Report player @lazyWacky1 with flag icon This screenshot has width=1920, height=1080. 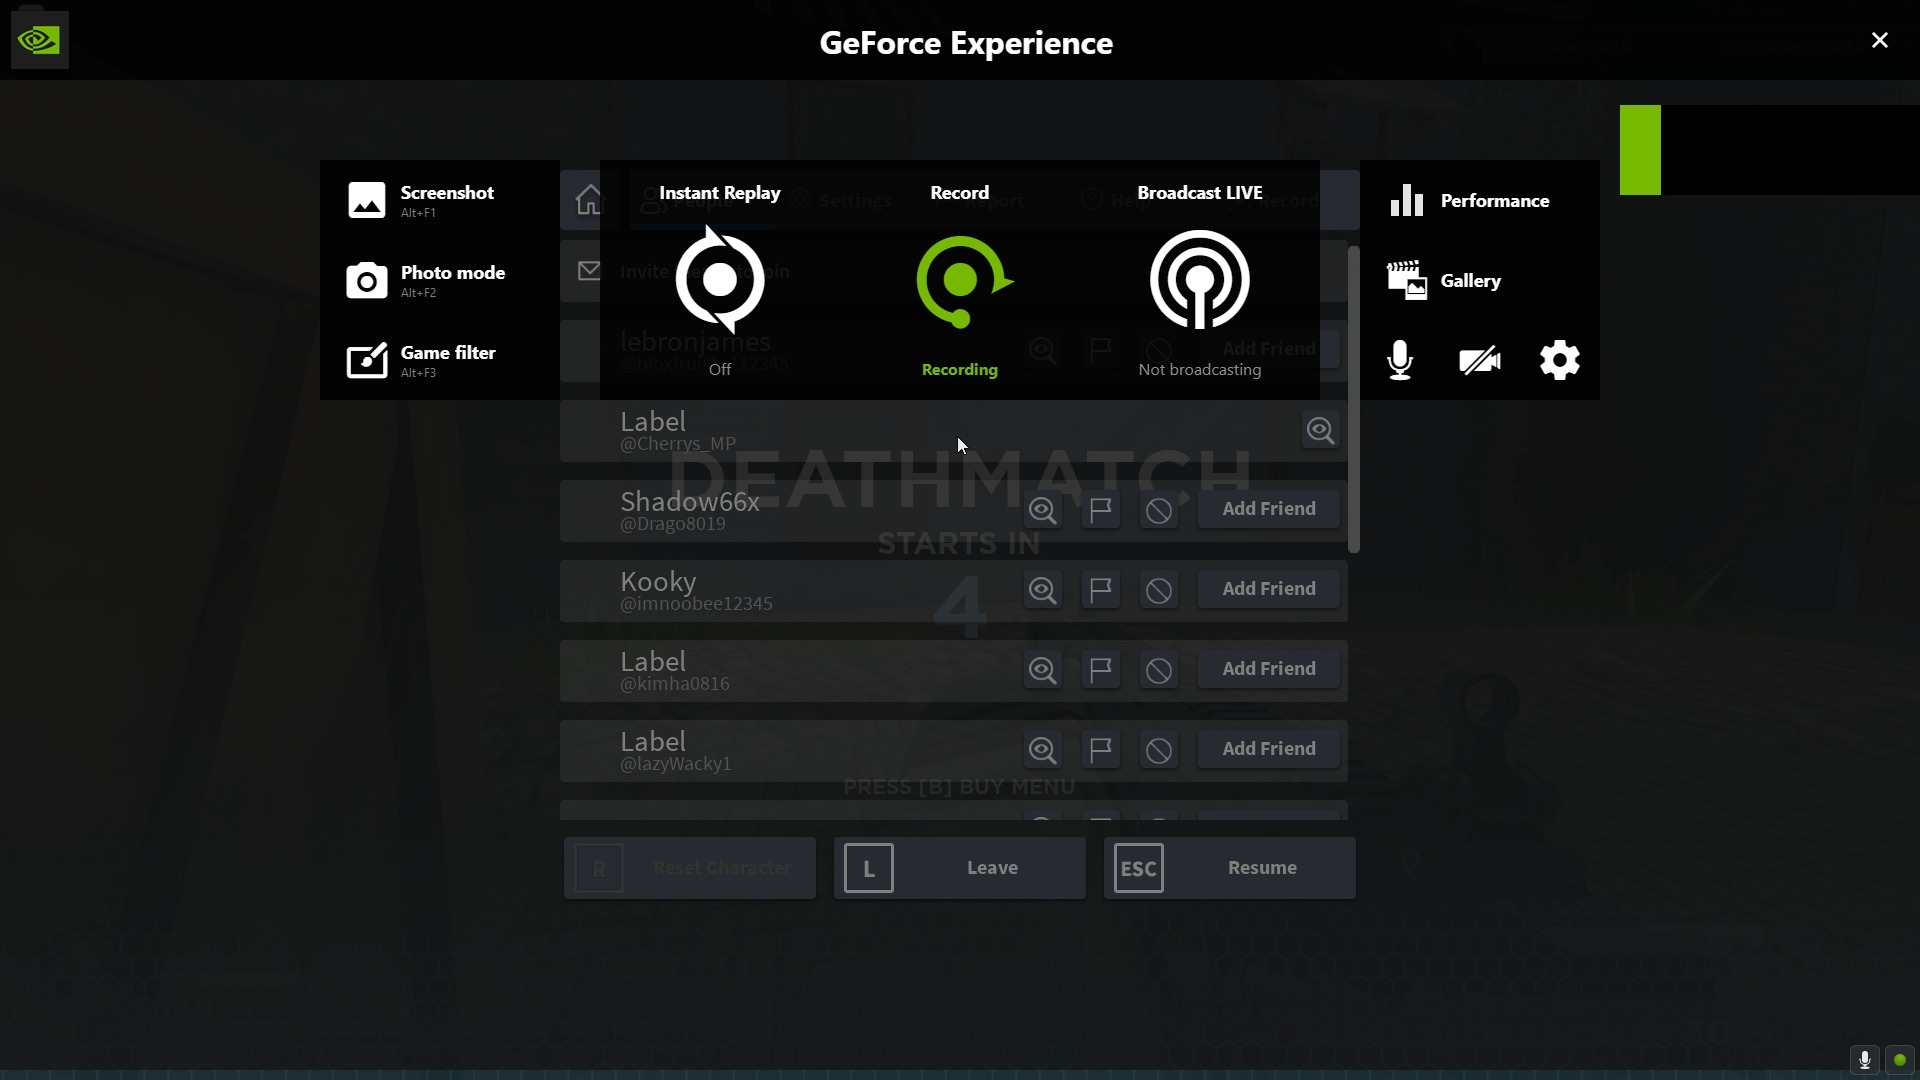click(1100, 750)
